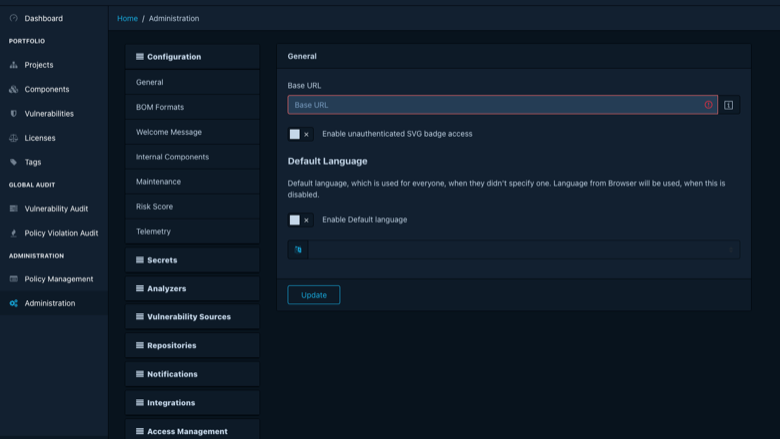Open the default language dropdown
Screen dimensions: 780x439
point(524,250)
